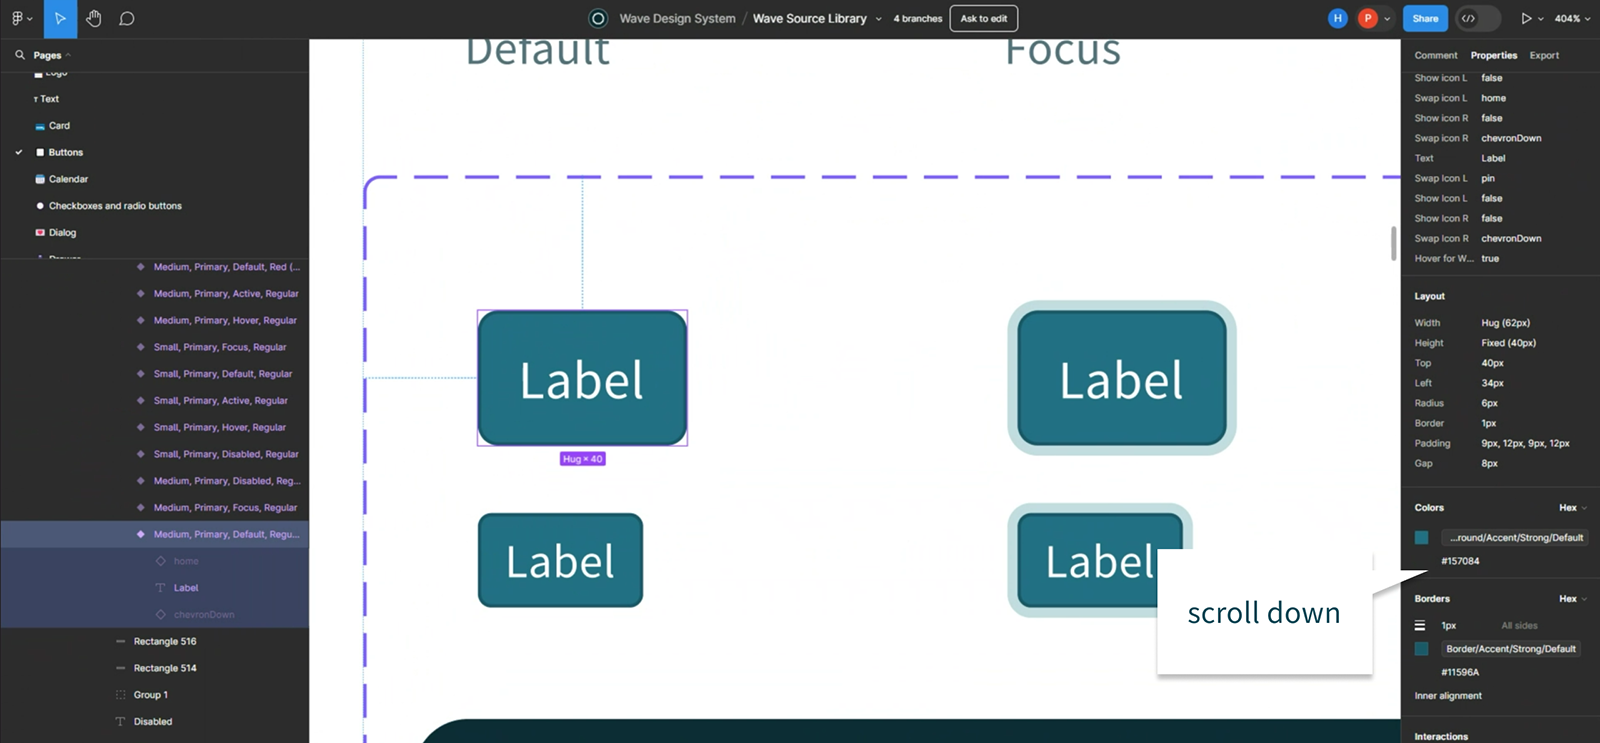
Task: Click the Hug × 40 size badge
Action: 582,459
